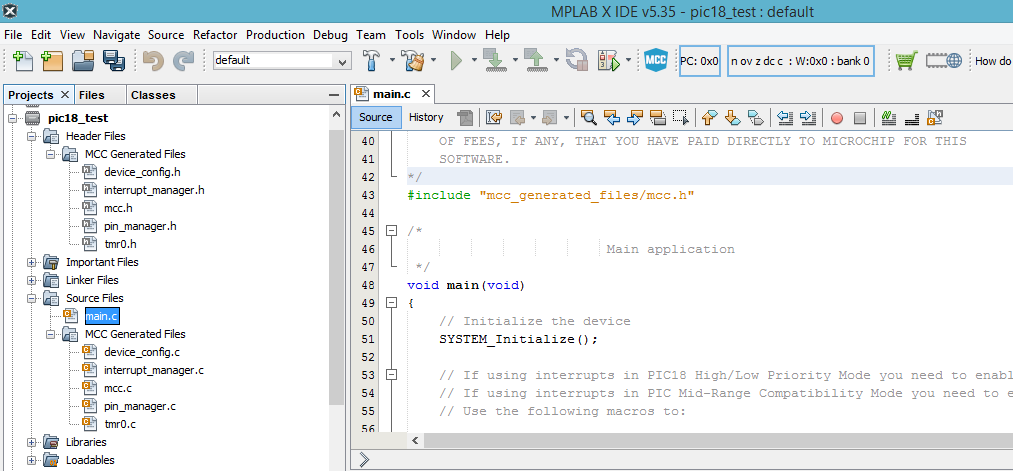
Task: Click the editor horizontal scrollbar left arrow
Action: 415,441
